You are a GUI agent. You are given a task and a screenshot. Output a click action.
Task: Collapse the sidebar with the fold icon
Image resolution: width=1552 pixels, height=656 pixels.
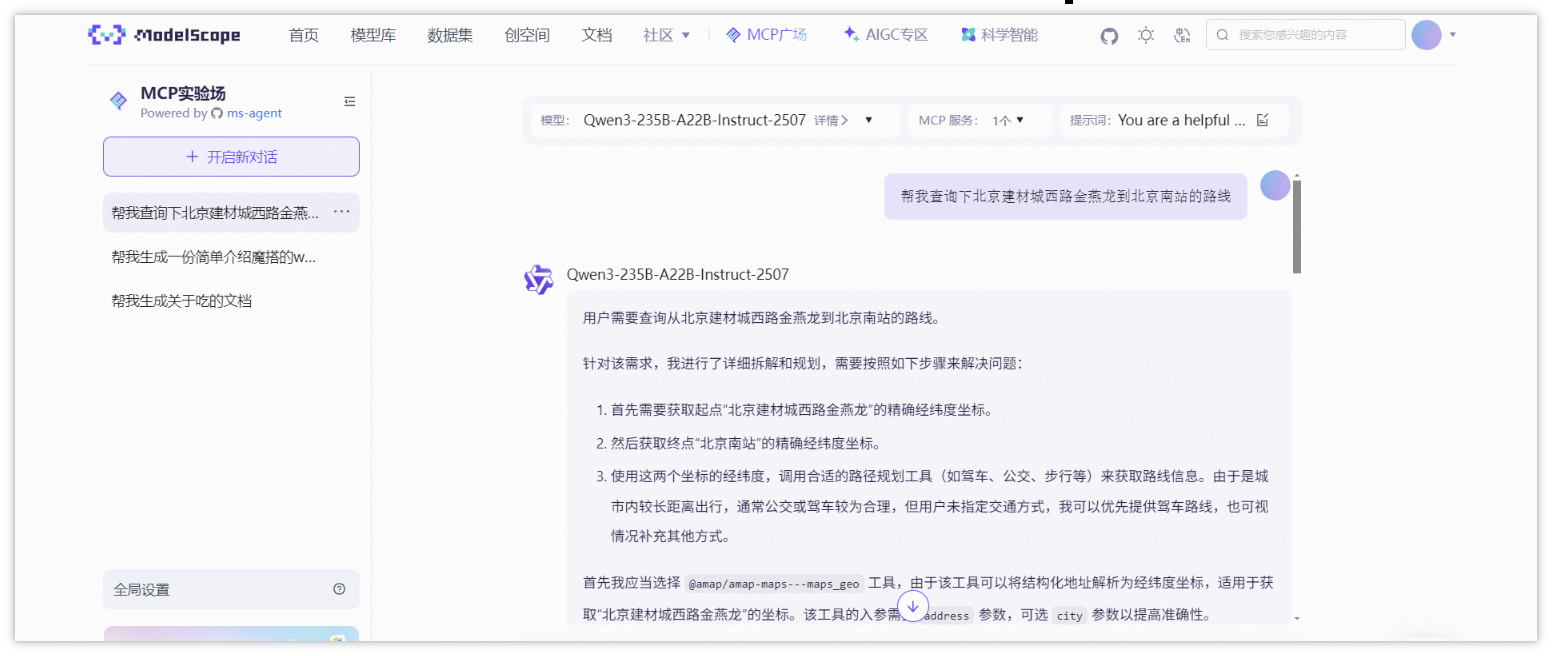(x=350, y=101)
